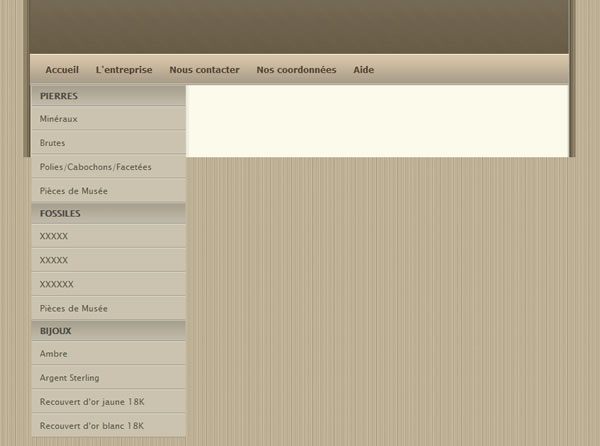The height and width of the screenshot is (446, 600).
Task: Open Pièces de Musée under FOSSILES
Action: [x=109, y=308]
